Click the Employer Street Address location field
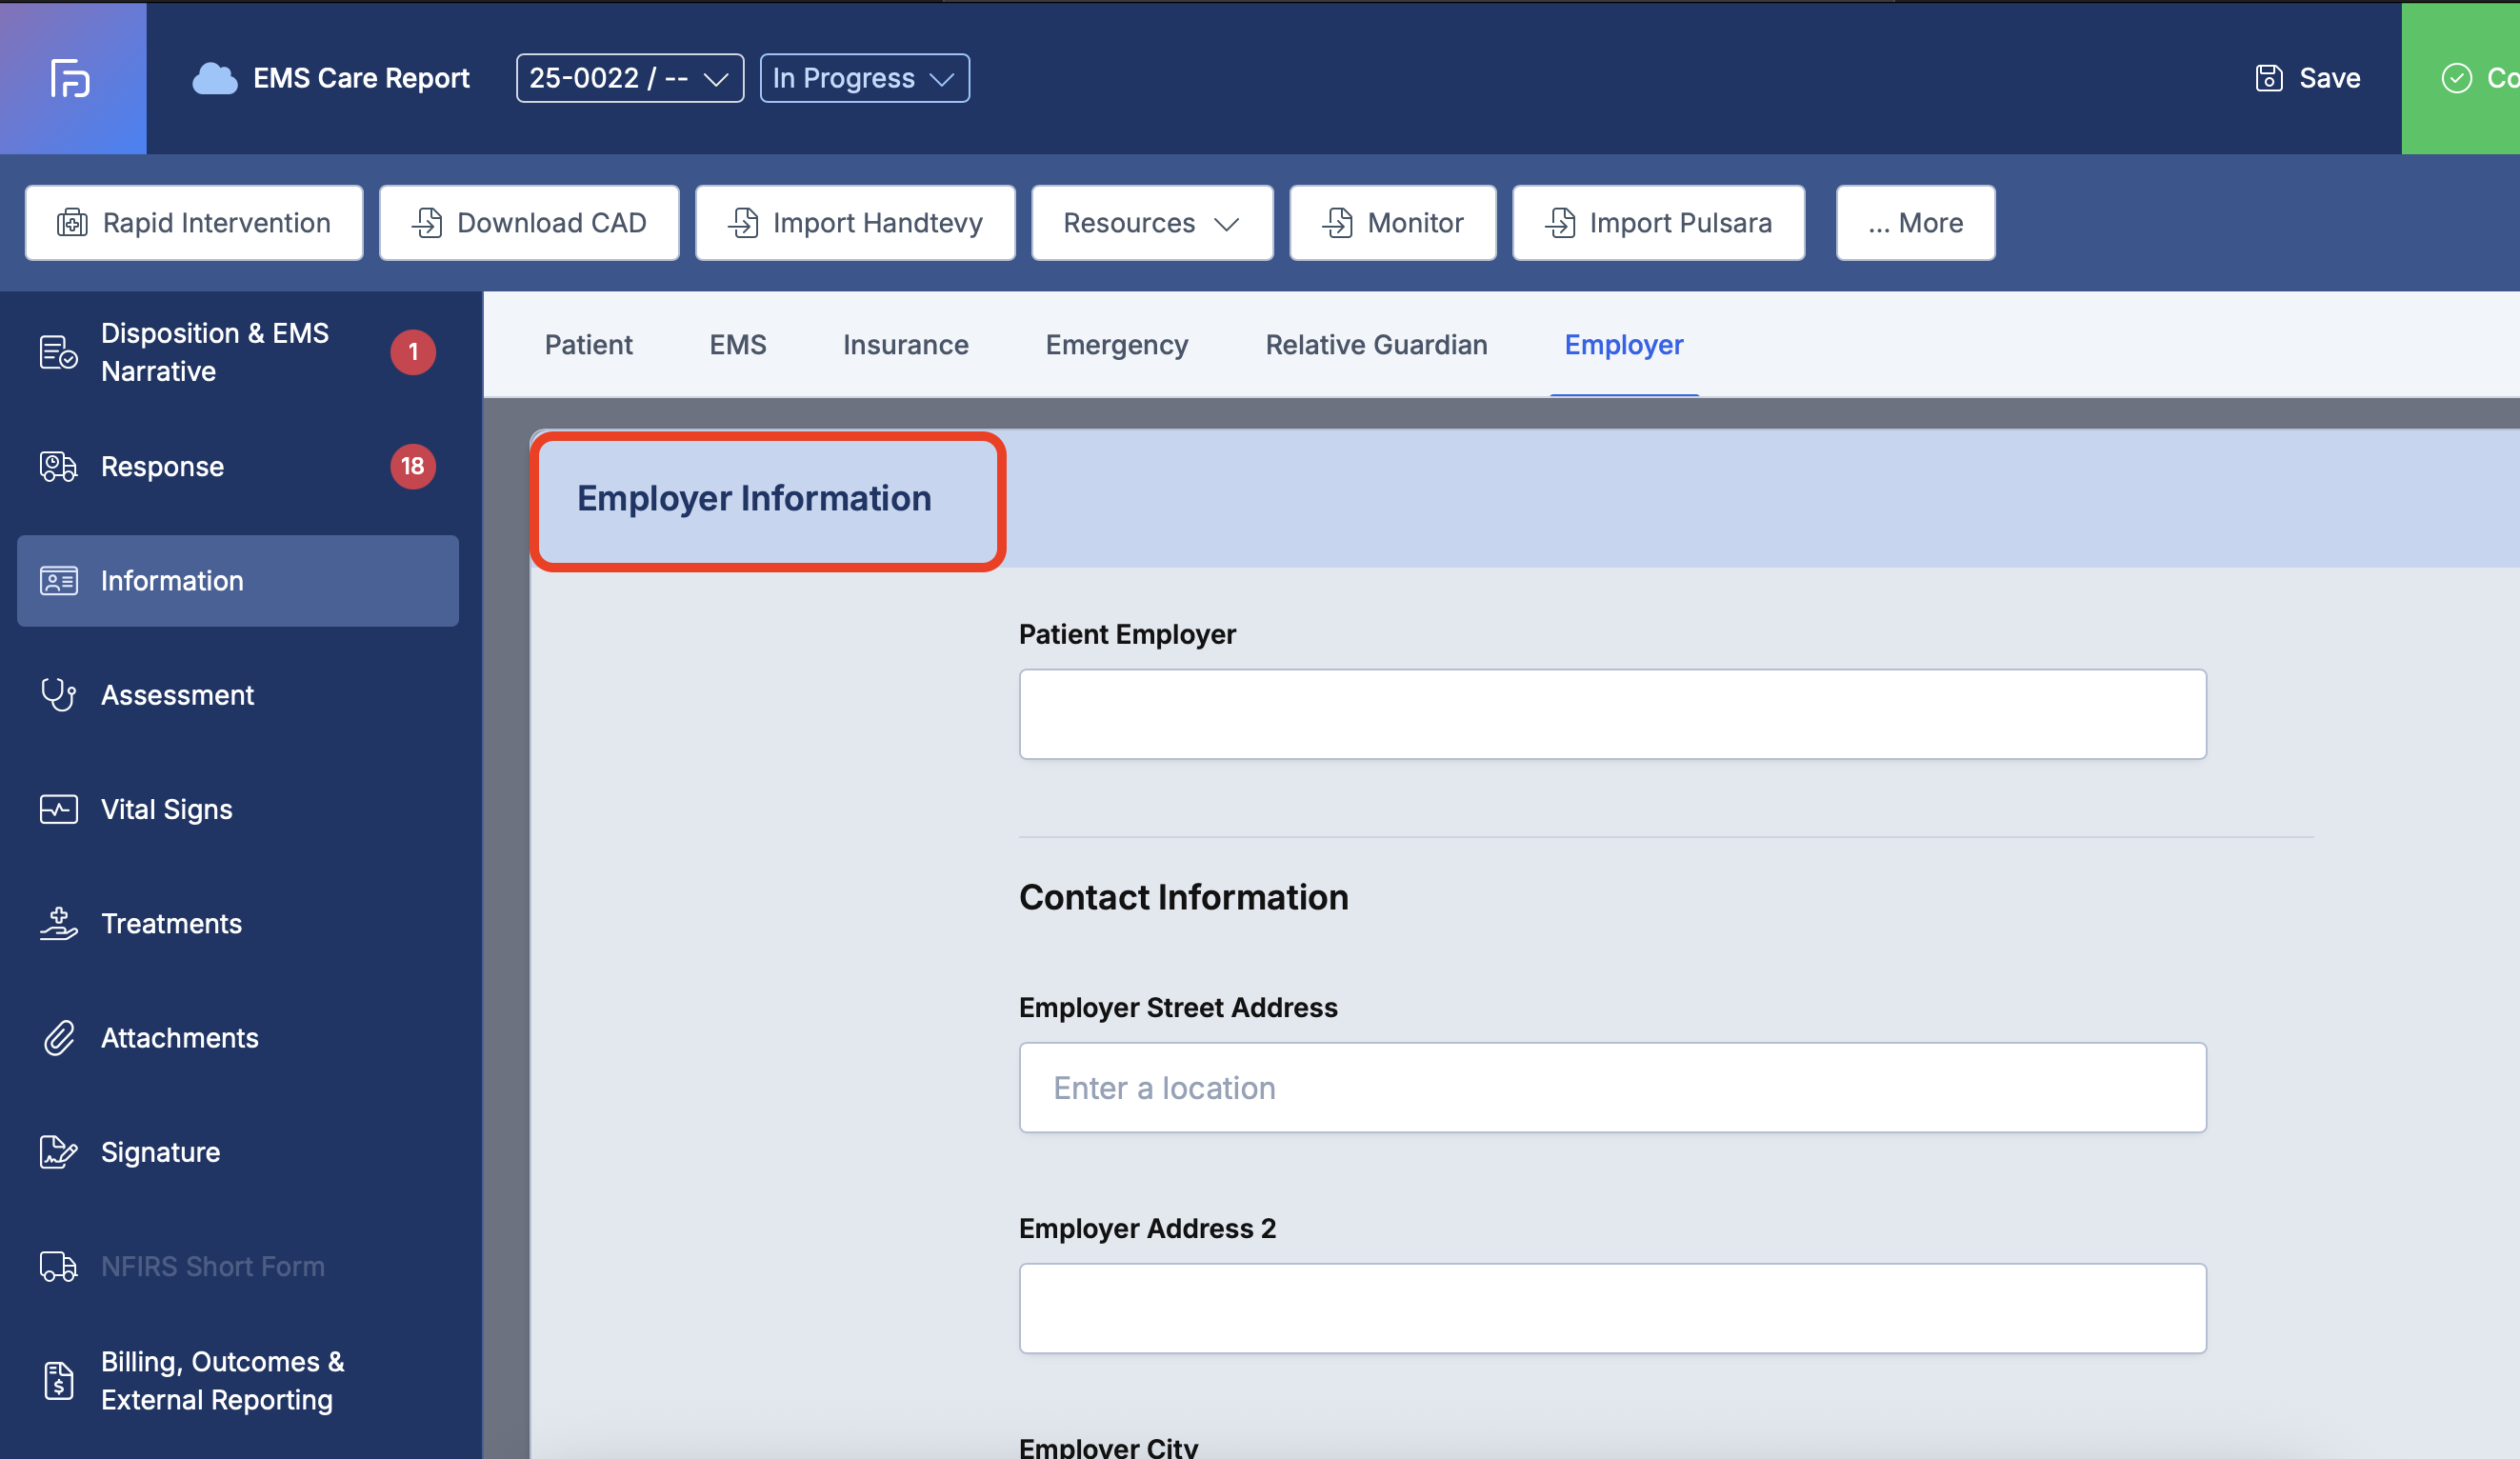This screenshot has width=2520, height=1459. [1611, 1088]
